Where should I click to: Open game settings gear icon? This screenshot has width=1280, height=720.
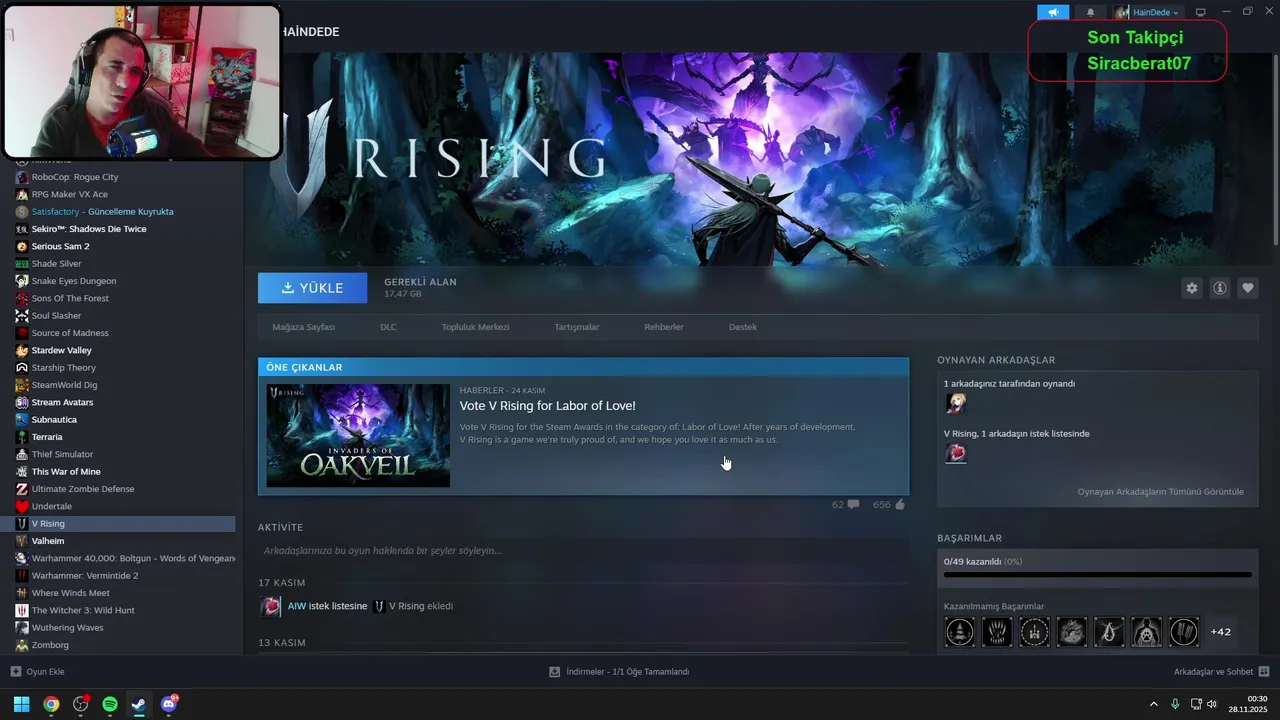click(1191, 288)
